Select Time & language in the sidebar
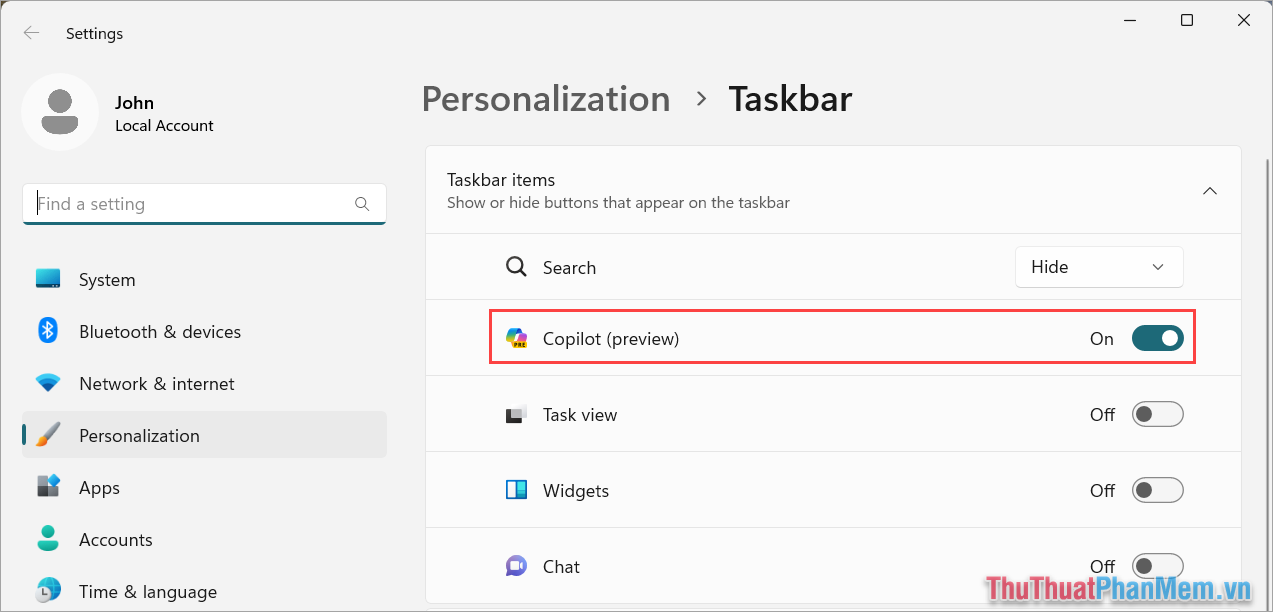The width and height of the screenshot is (1273, 612). [148, 591]
